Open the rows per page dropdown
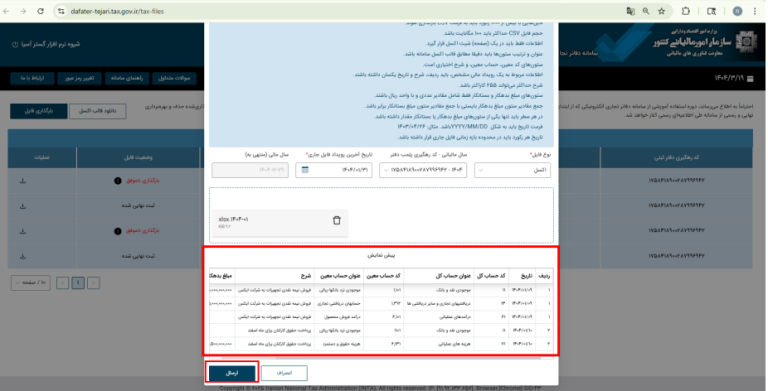 tap(30, 283)
